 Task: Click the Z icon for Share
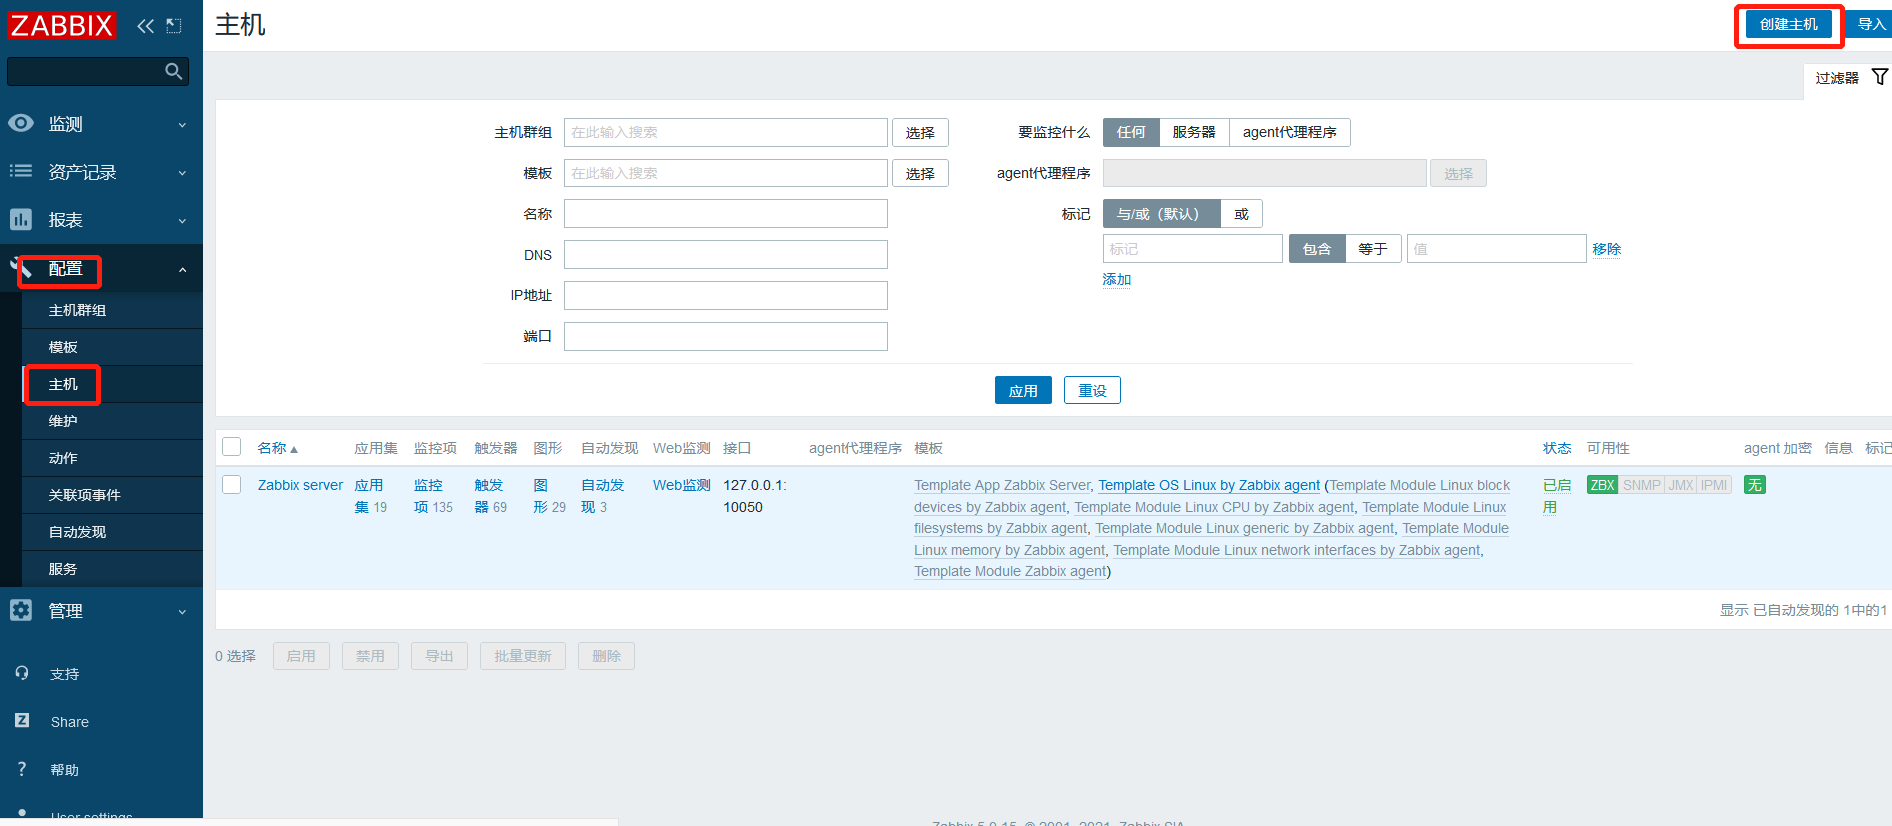22,720
